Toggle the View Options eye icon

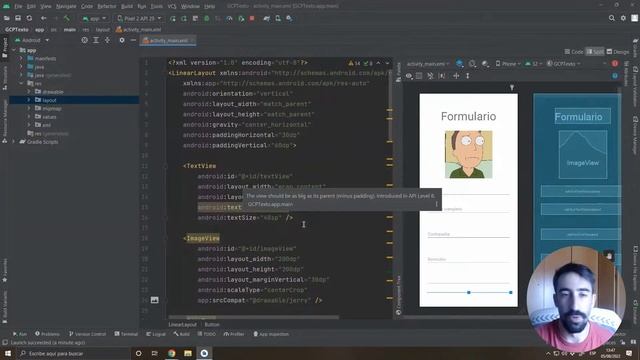(x=409, y=76)
